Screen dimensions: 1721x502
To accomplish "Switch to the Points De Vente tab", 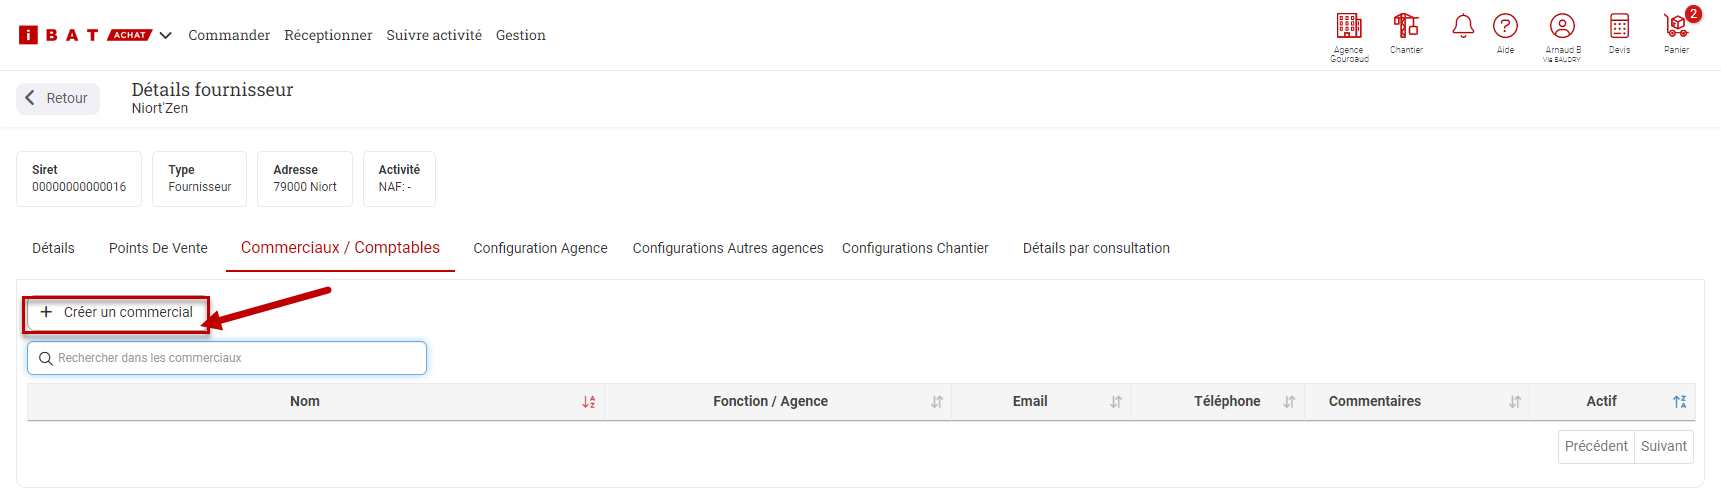I will click(158, 248).
